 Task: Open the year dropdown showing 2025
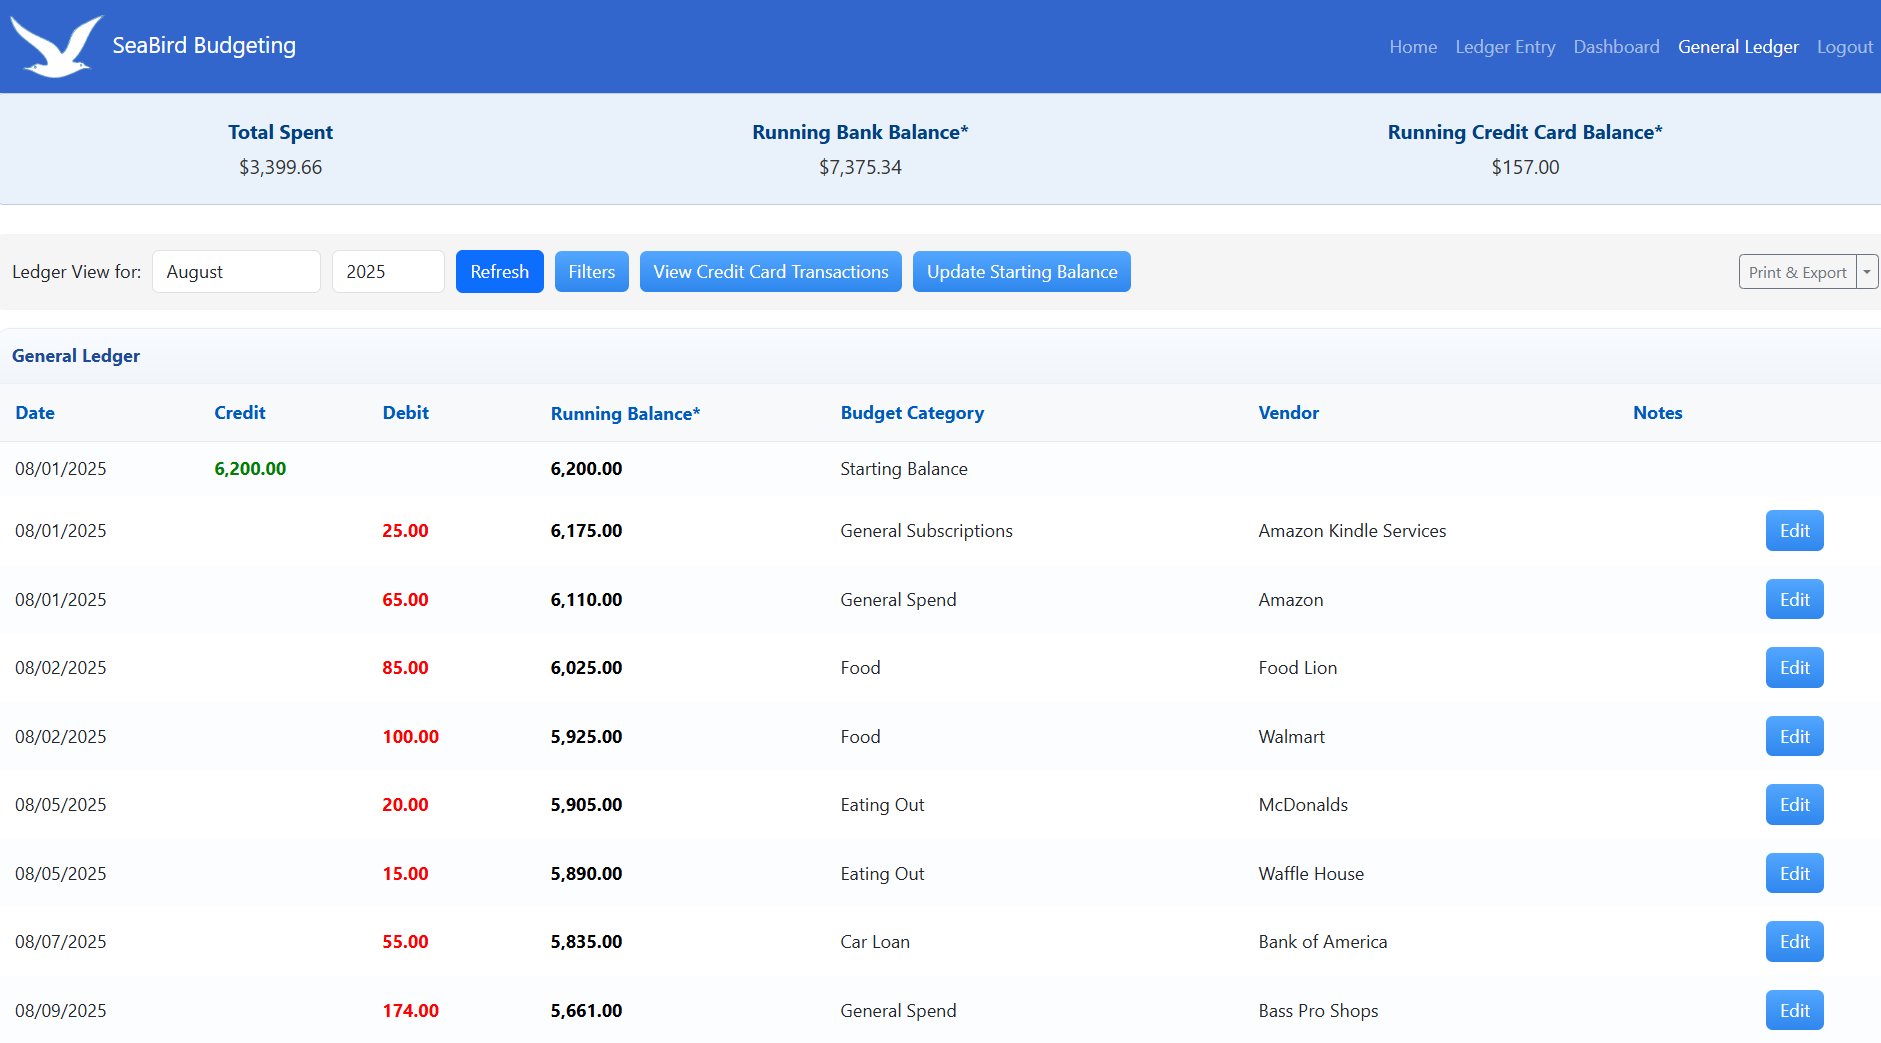coord(388,272)
